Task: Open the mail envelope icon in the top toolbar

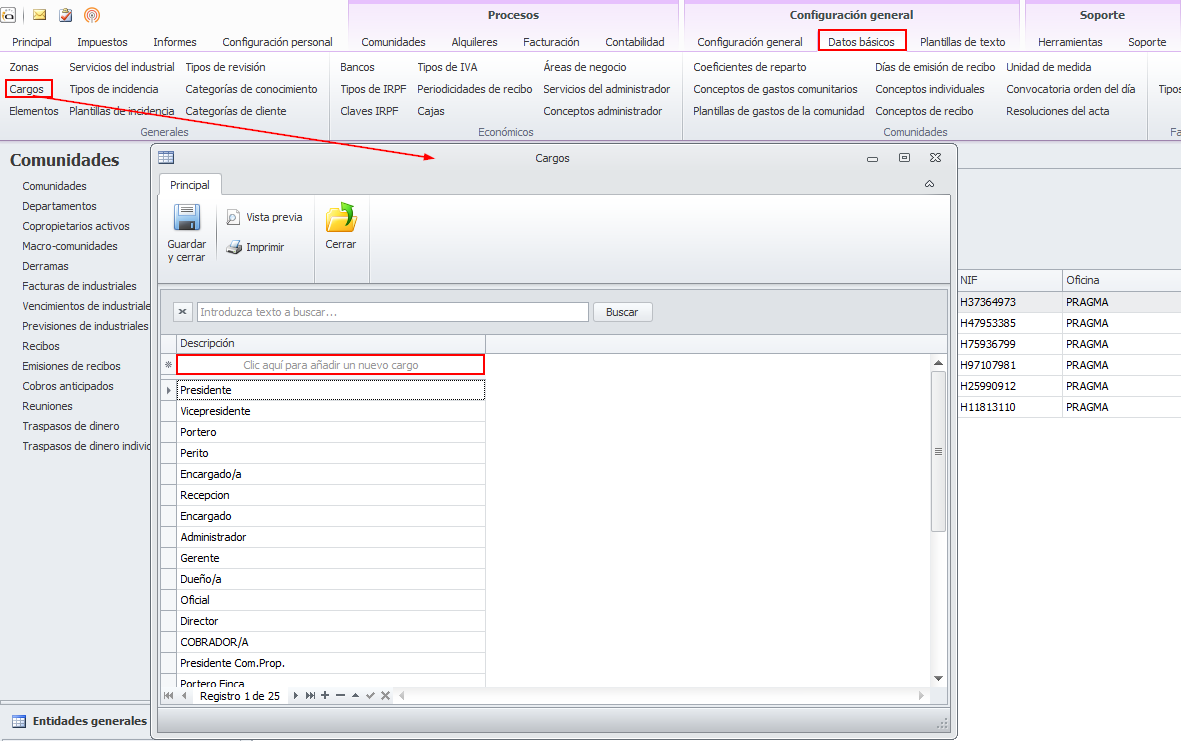Action: 40,15
